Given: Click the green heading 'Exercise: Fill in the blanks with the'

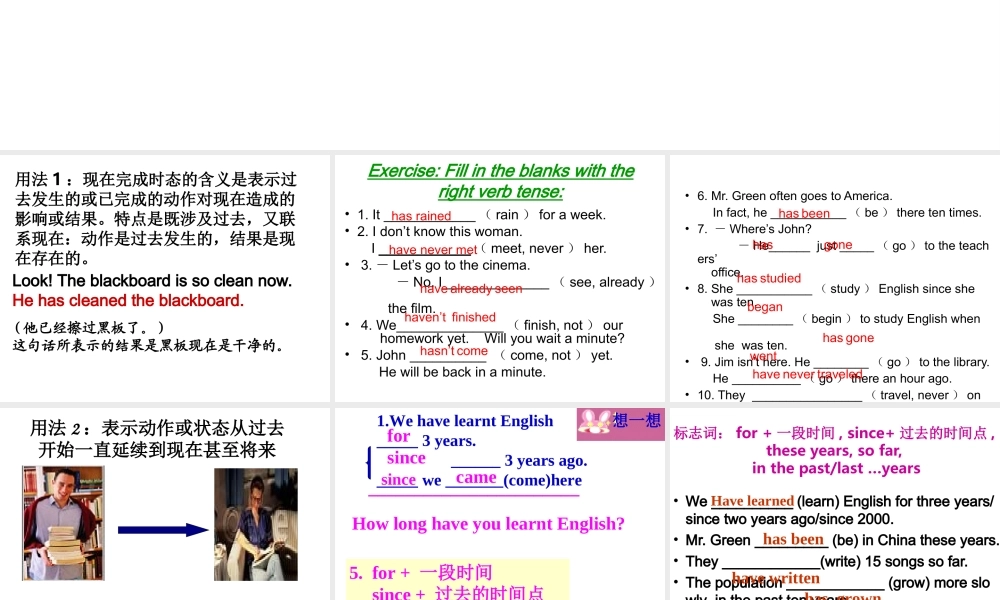Looking at the screenshot, I should pos(501,171).
